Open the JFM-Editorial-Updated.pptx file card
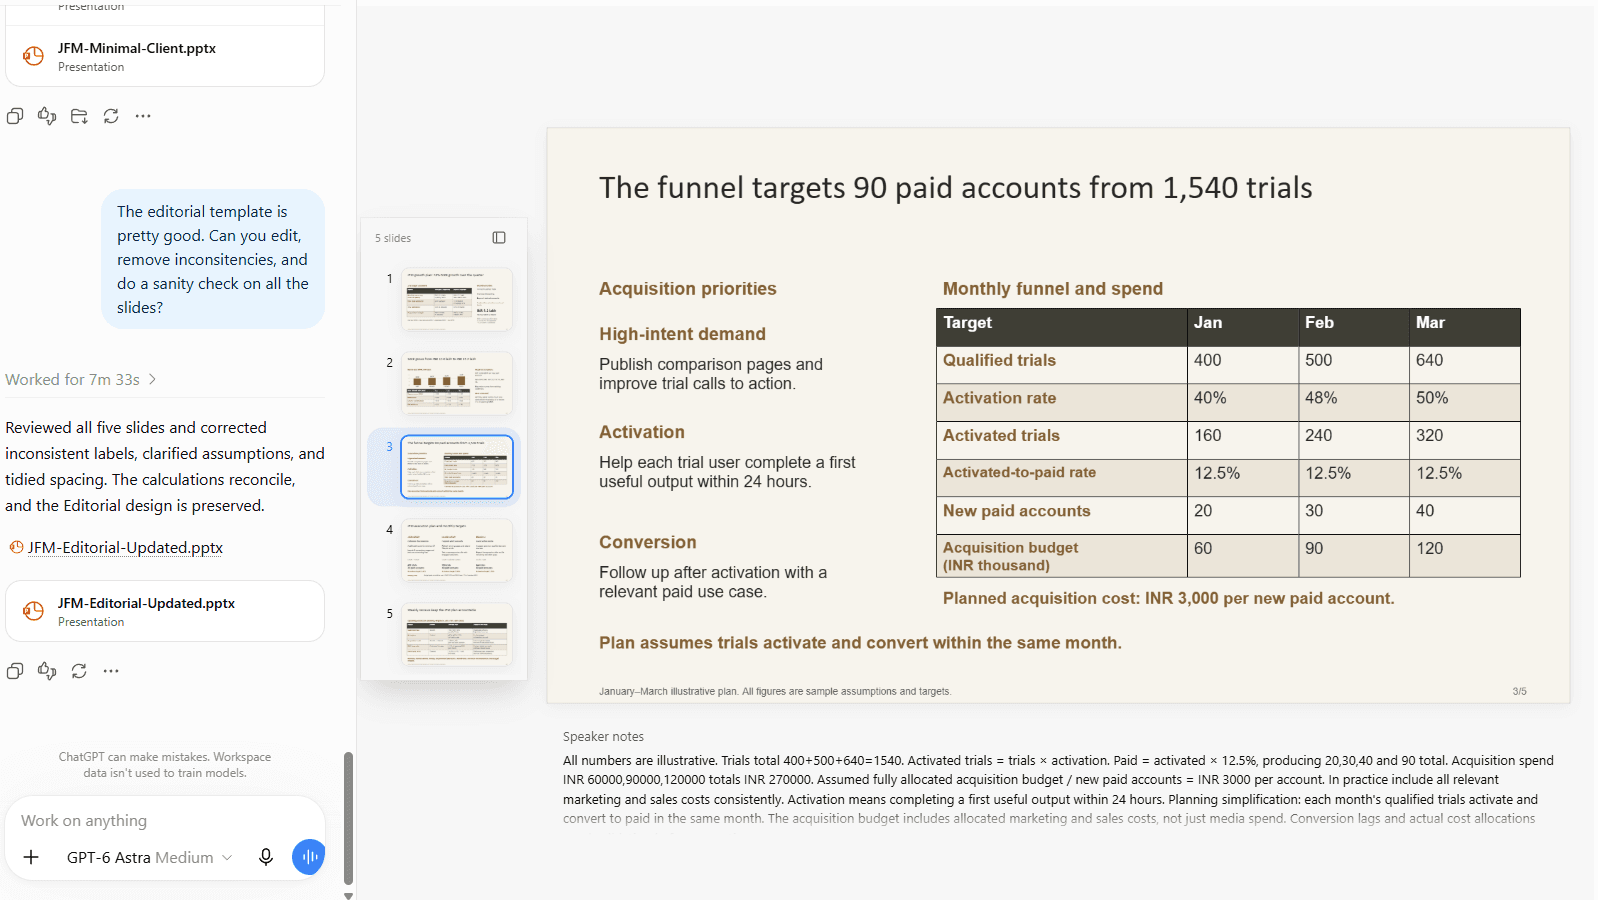1598x900 pixels. click(x=165, y=611)
